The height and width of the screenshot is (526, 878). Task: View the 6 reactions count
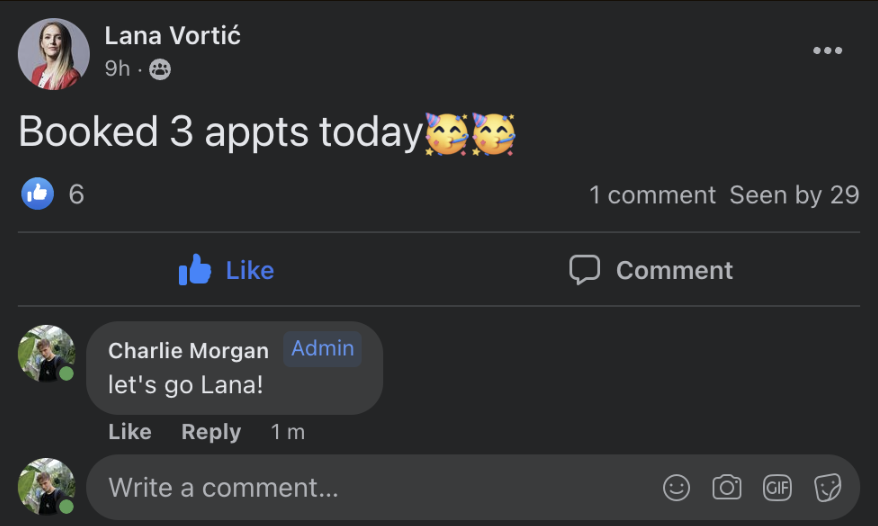click(76, 194)
